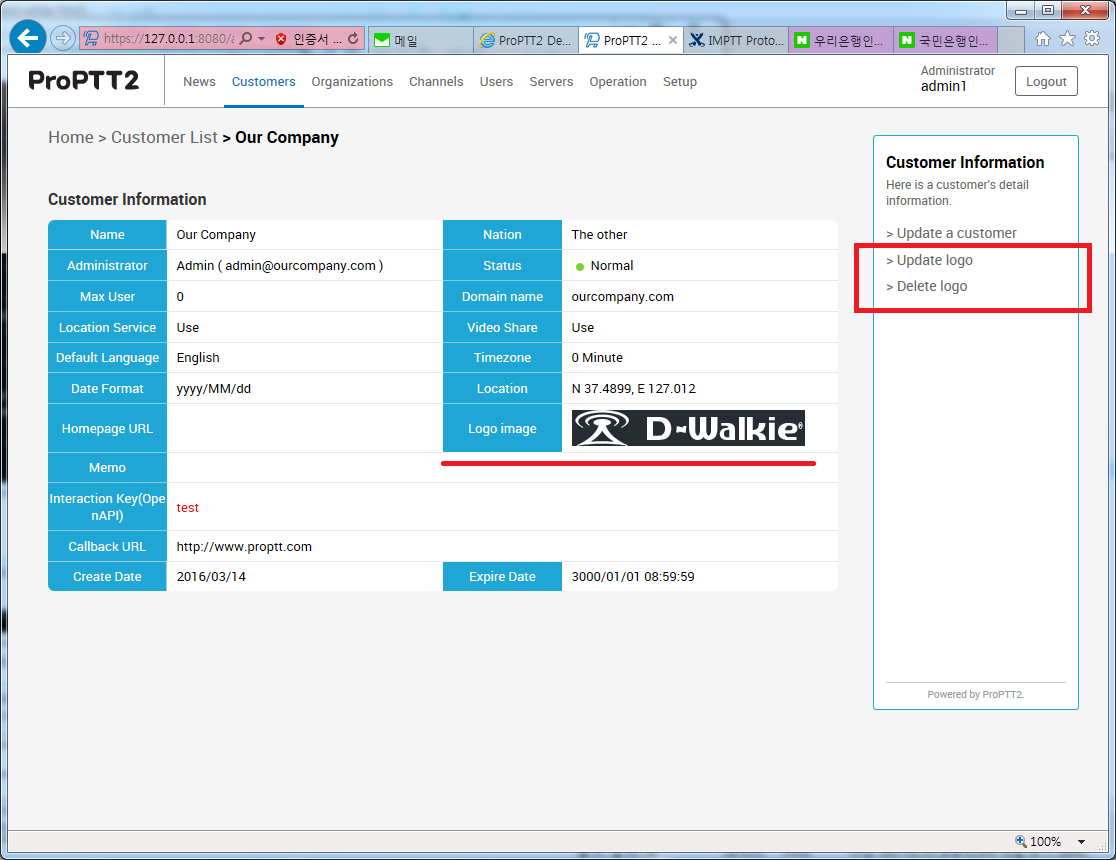This screenshot has height=860, width=1116.
Task: Click the Logout button
Action: [x=1046, y=82]
